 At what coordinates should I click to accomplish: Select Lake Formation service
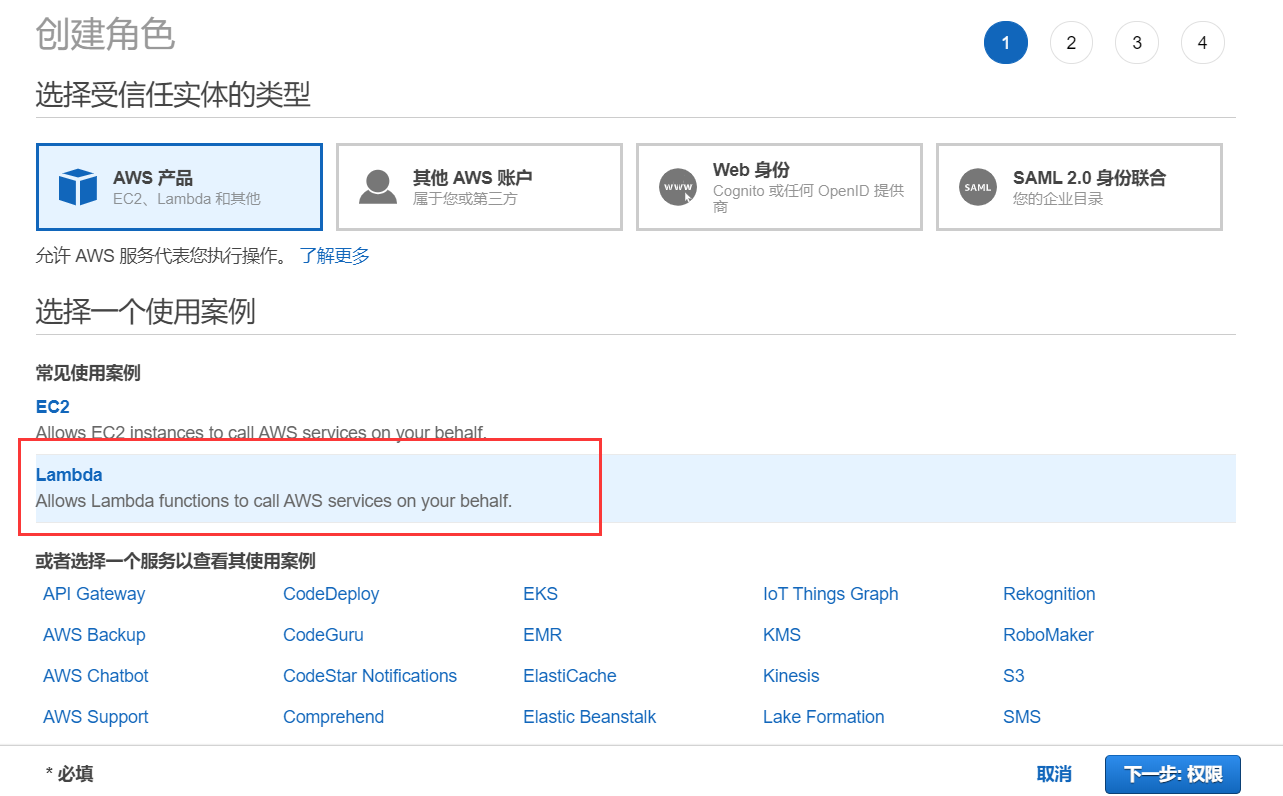point(824,717)
